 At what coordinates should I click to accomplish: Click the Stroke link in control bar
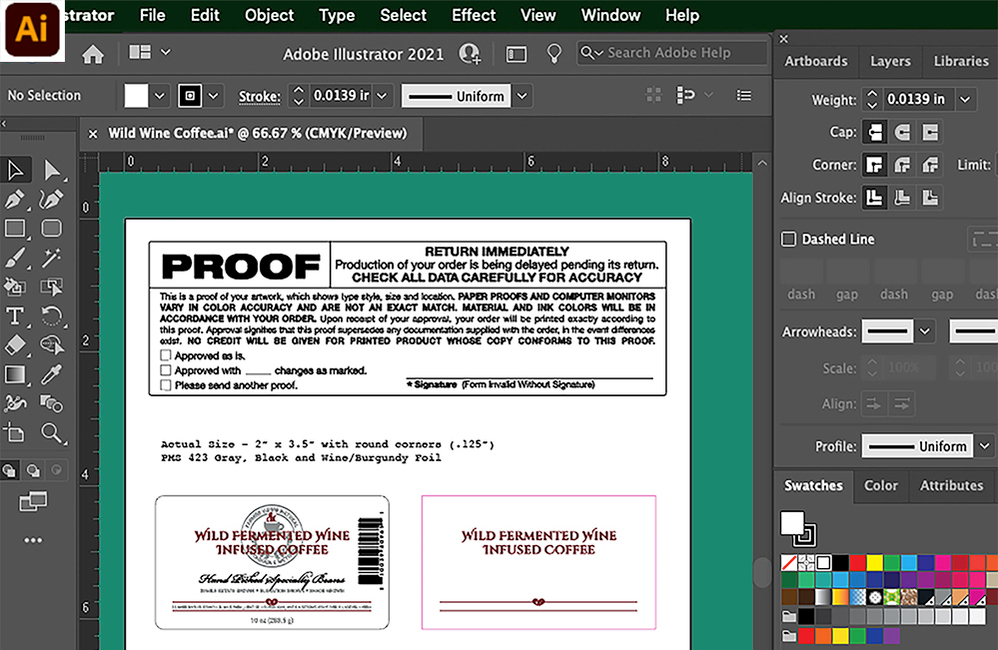[x=259, y=97]
